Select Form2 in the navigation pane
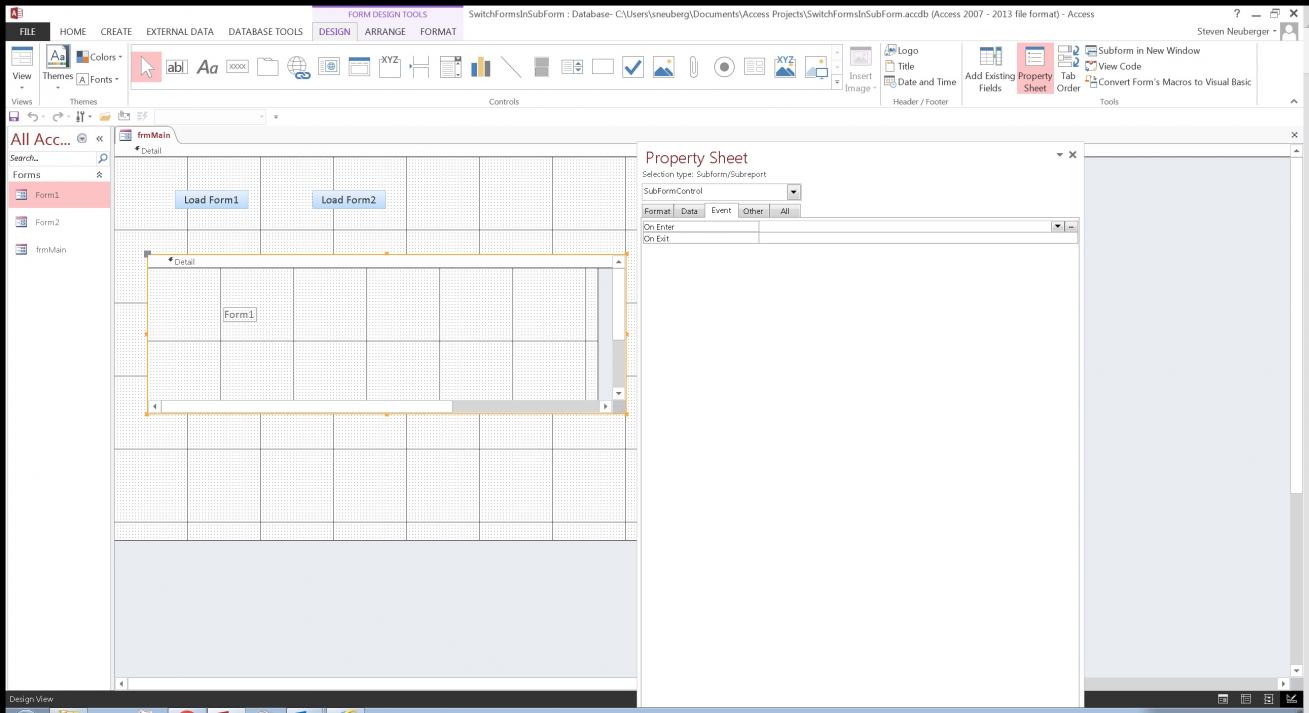 point(47,222)
